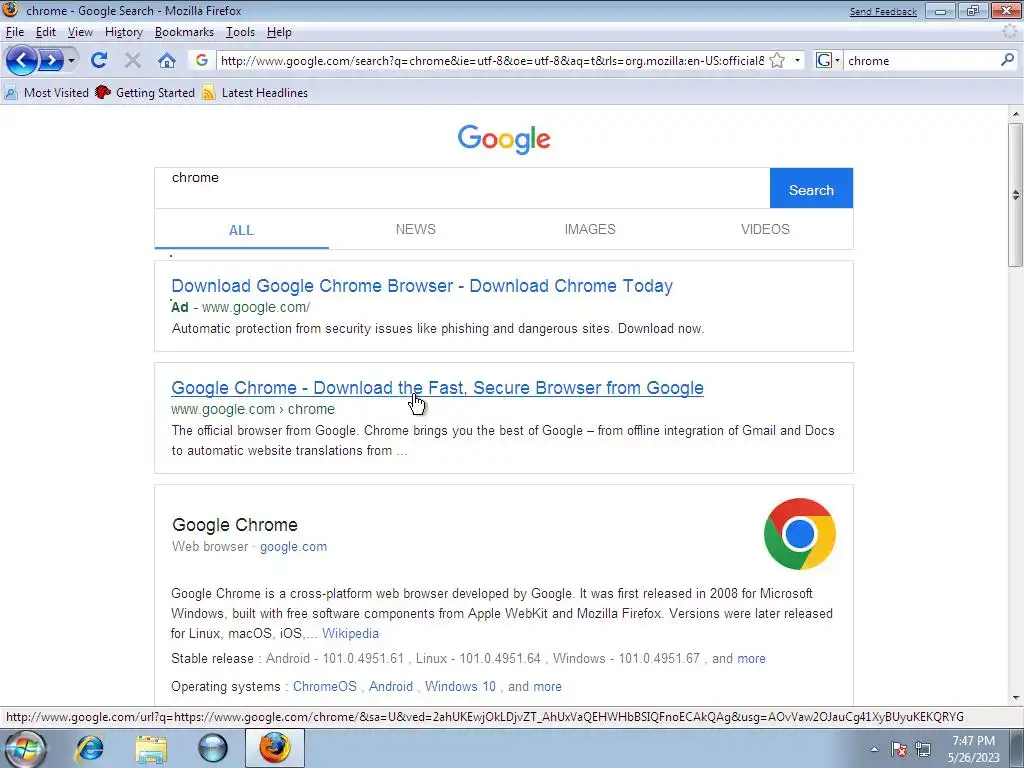This screenshot has width=1024, height=768.
Task: Open the network status tray icon
Action: pyautogui.click(x=923, y=749)
